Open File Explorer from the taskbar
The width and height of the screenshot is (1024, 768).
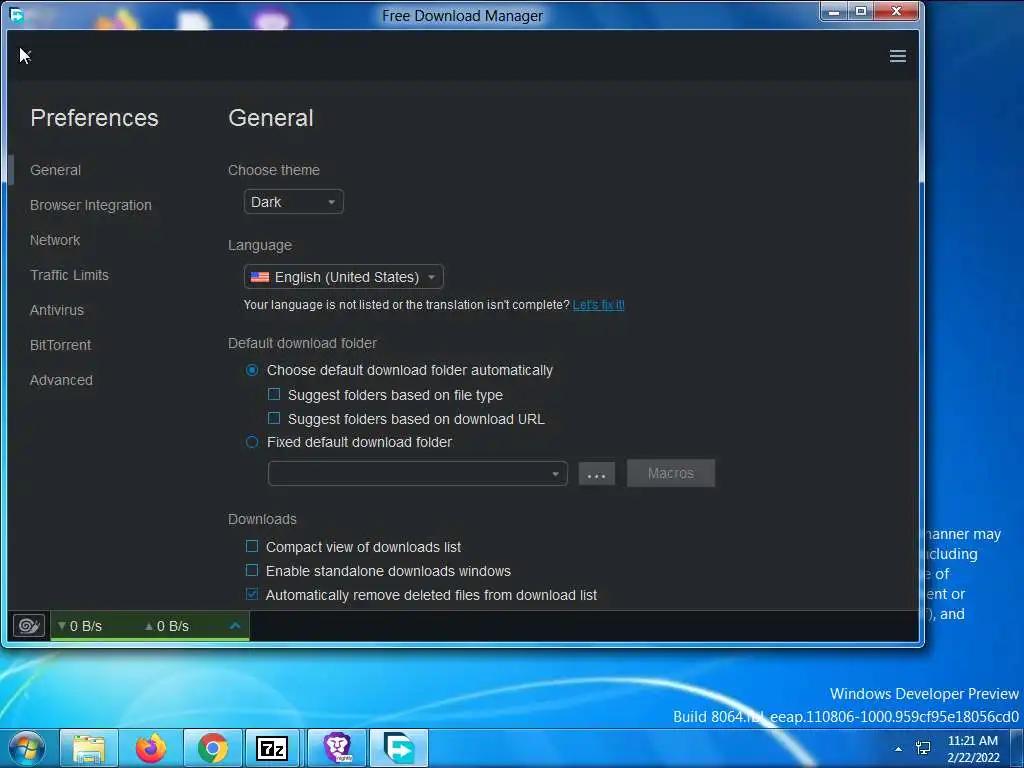tap(89, 748)
